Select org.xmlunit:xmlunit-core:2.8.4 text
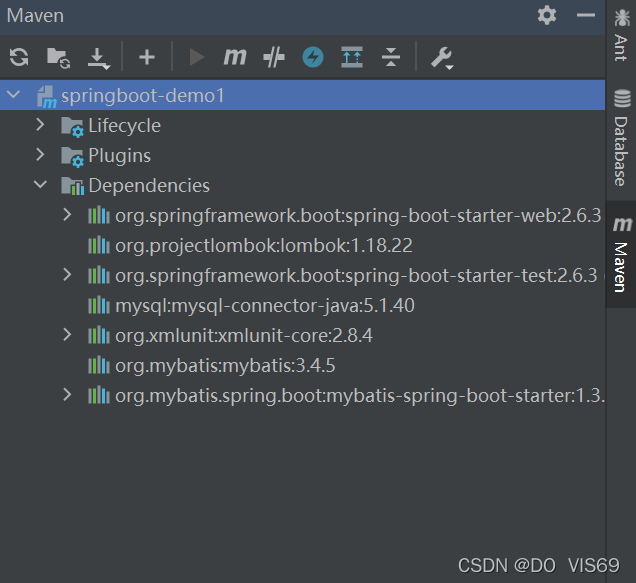Viewport: 636px width, 583px height. click(x=244, y=336)
